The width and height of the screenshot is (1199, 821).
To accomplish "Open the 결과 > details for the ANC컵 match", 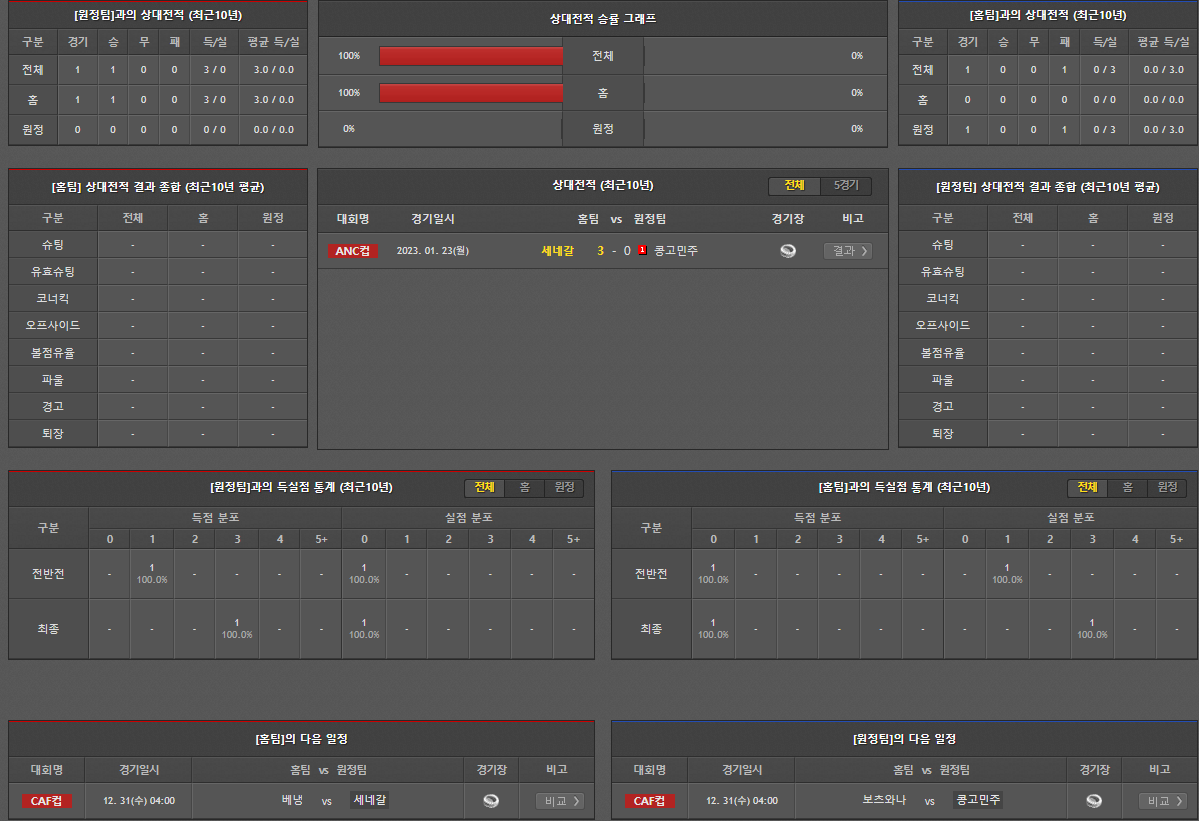I will tap(847, 251).
